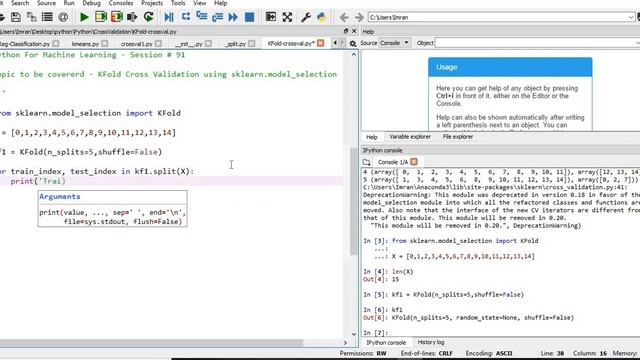Switch to History log tab
This screenshot has height=360, width=640.
click(431, 342)
